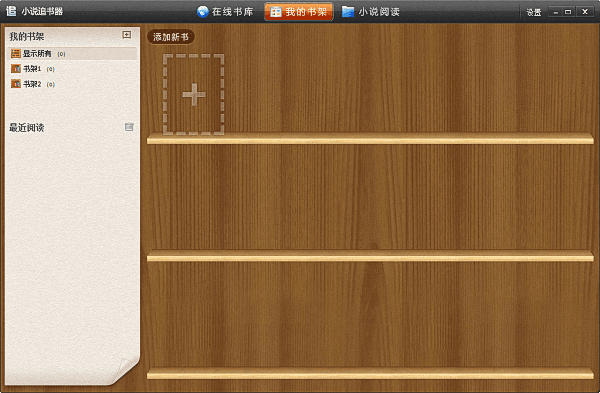Click the add-shelf icon beside 我的书架 header

[x=127, y=35]
